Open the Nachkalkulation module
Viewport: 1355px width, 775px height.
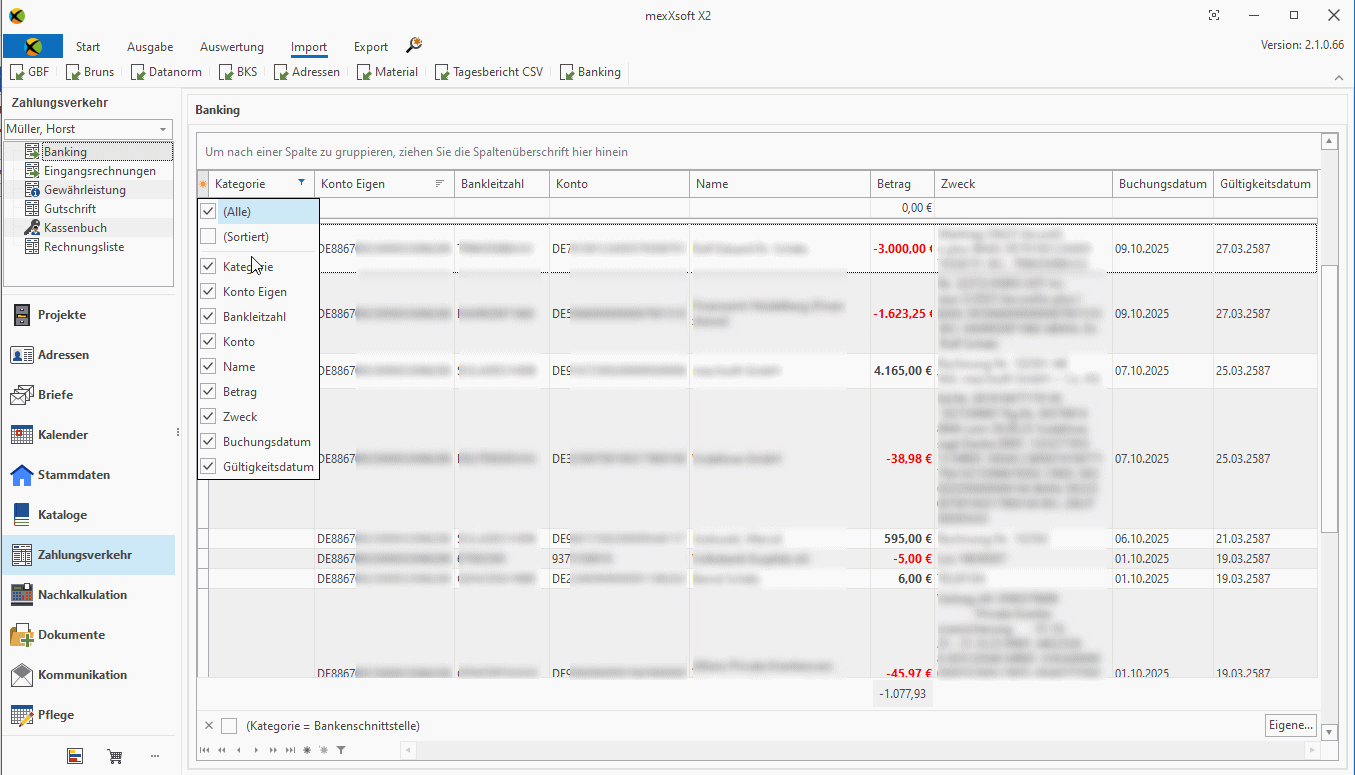88,595
